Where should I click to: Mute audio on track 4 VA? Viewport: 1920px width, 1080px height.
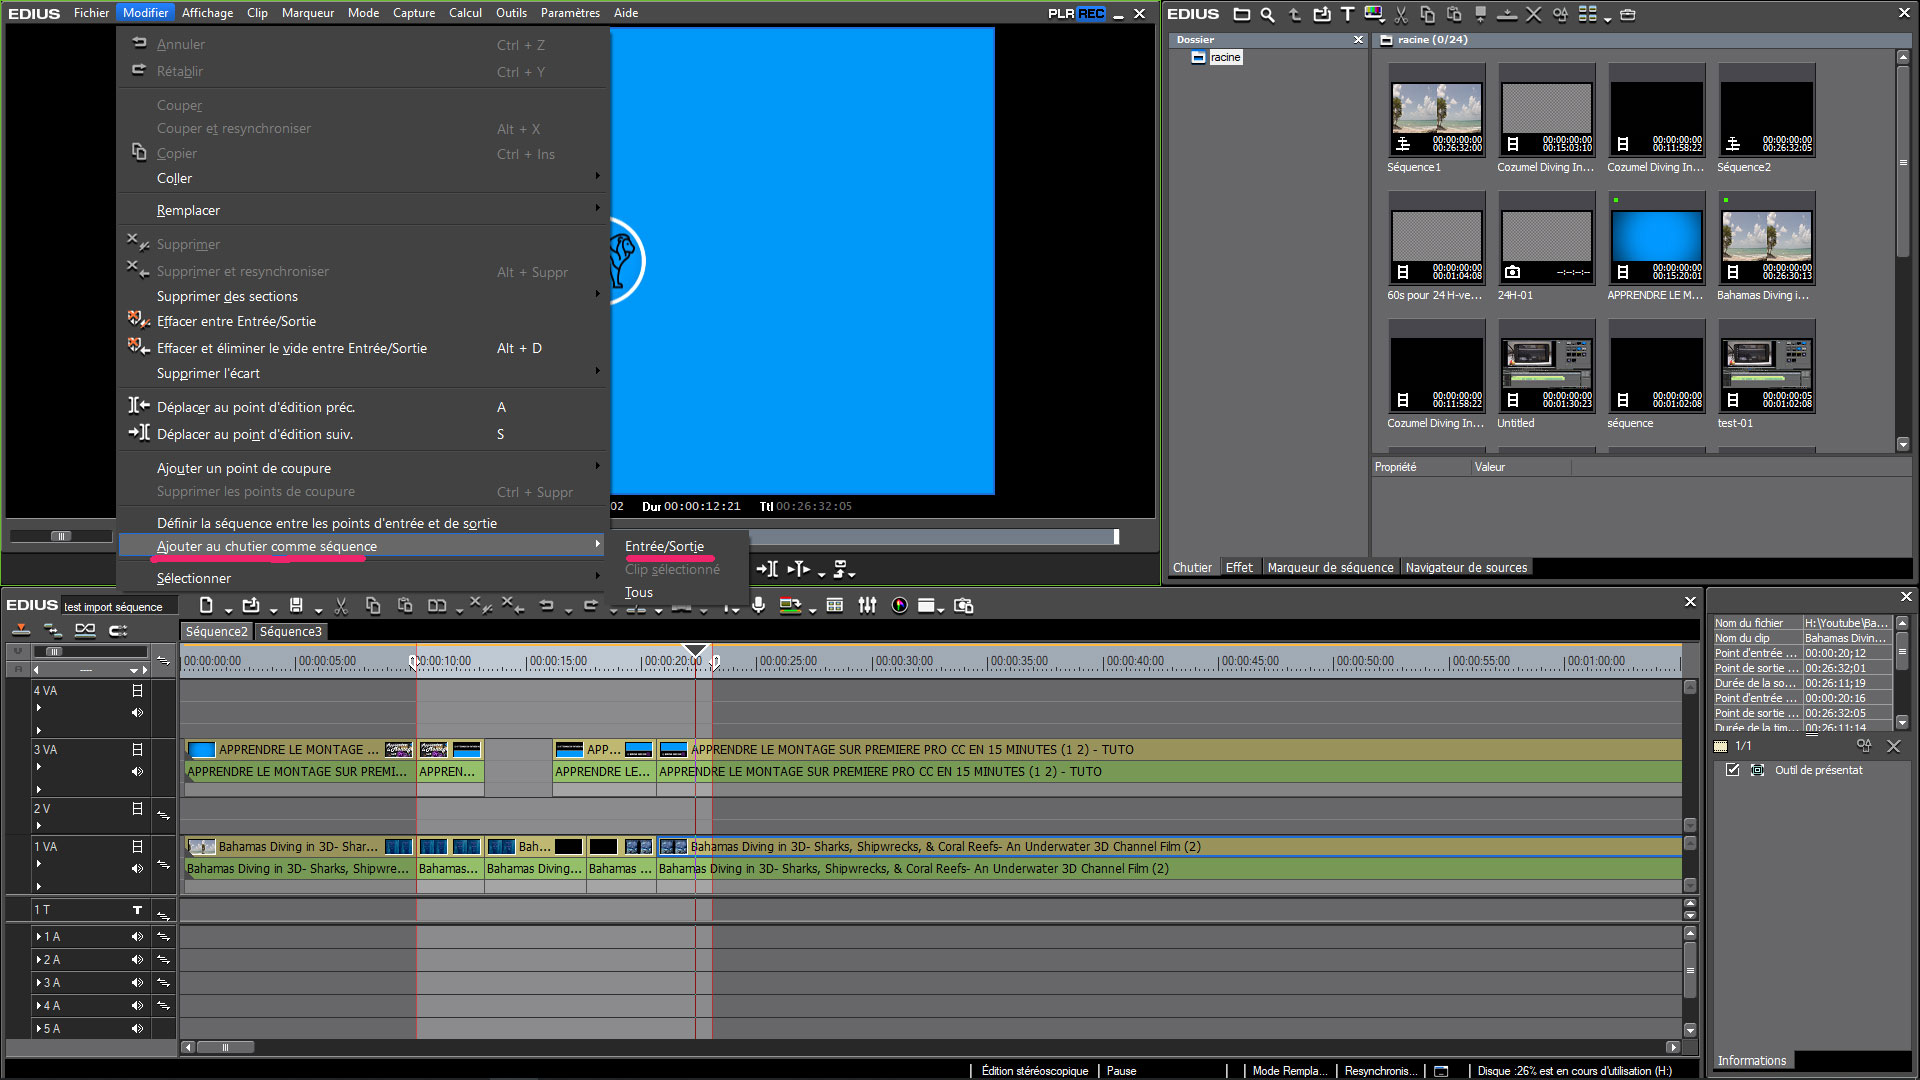pyautogui.click(x=137, y=713)
